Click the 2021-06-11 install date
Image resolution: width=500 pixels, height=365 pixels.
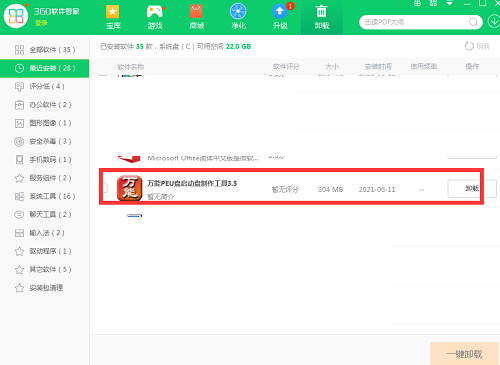click(377, 190)
